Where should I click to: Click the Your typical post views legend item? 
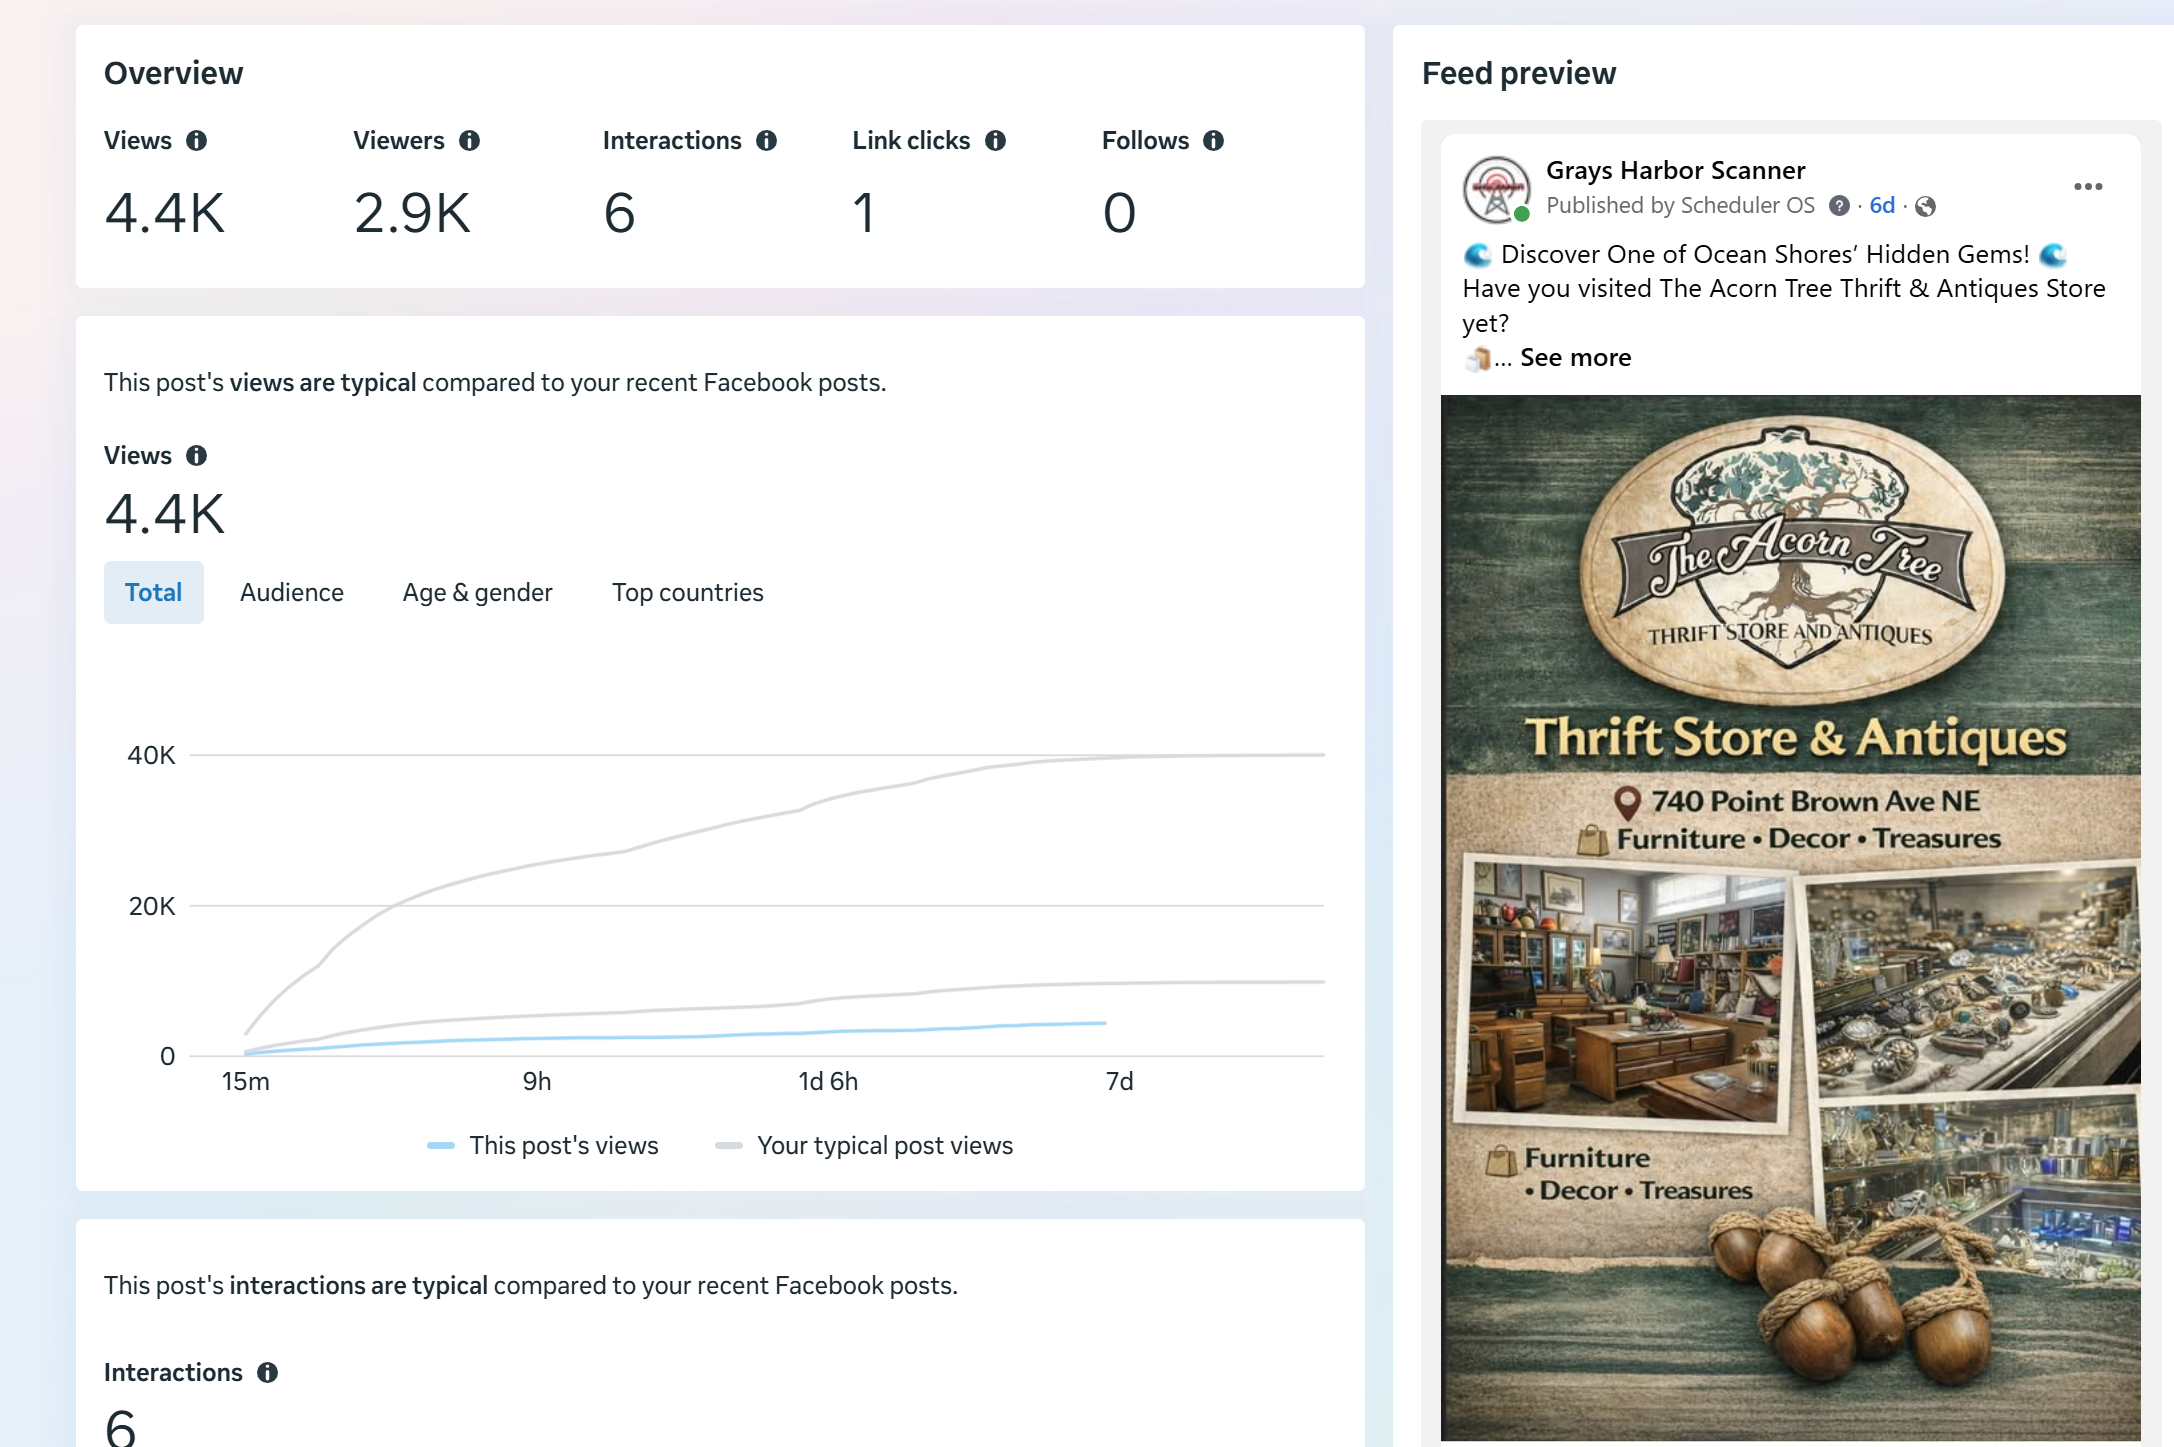864,1146
